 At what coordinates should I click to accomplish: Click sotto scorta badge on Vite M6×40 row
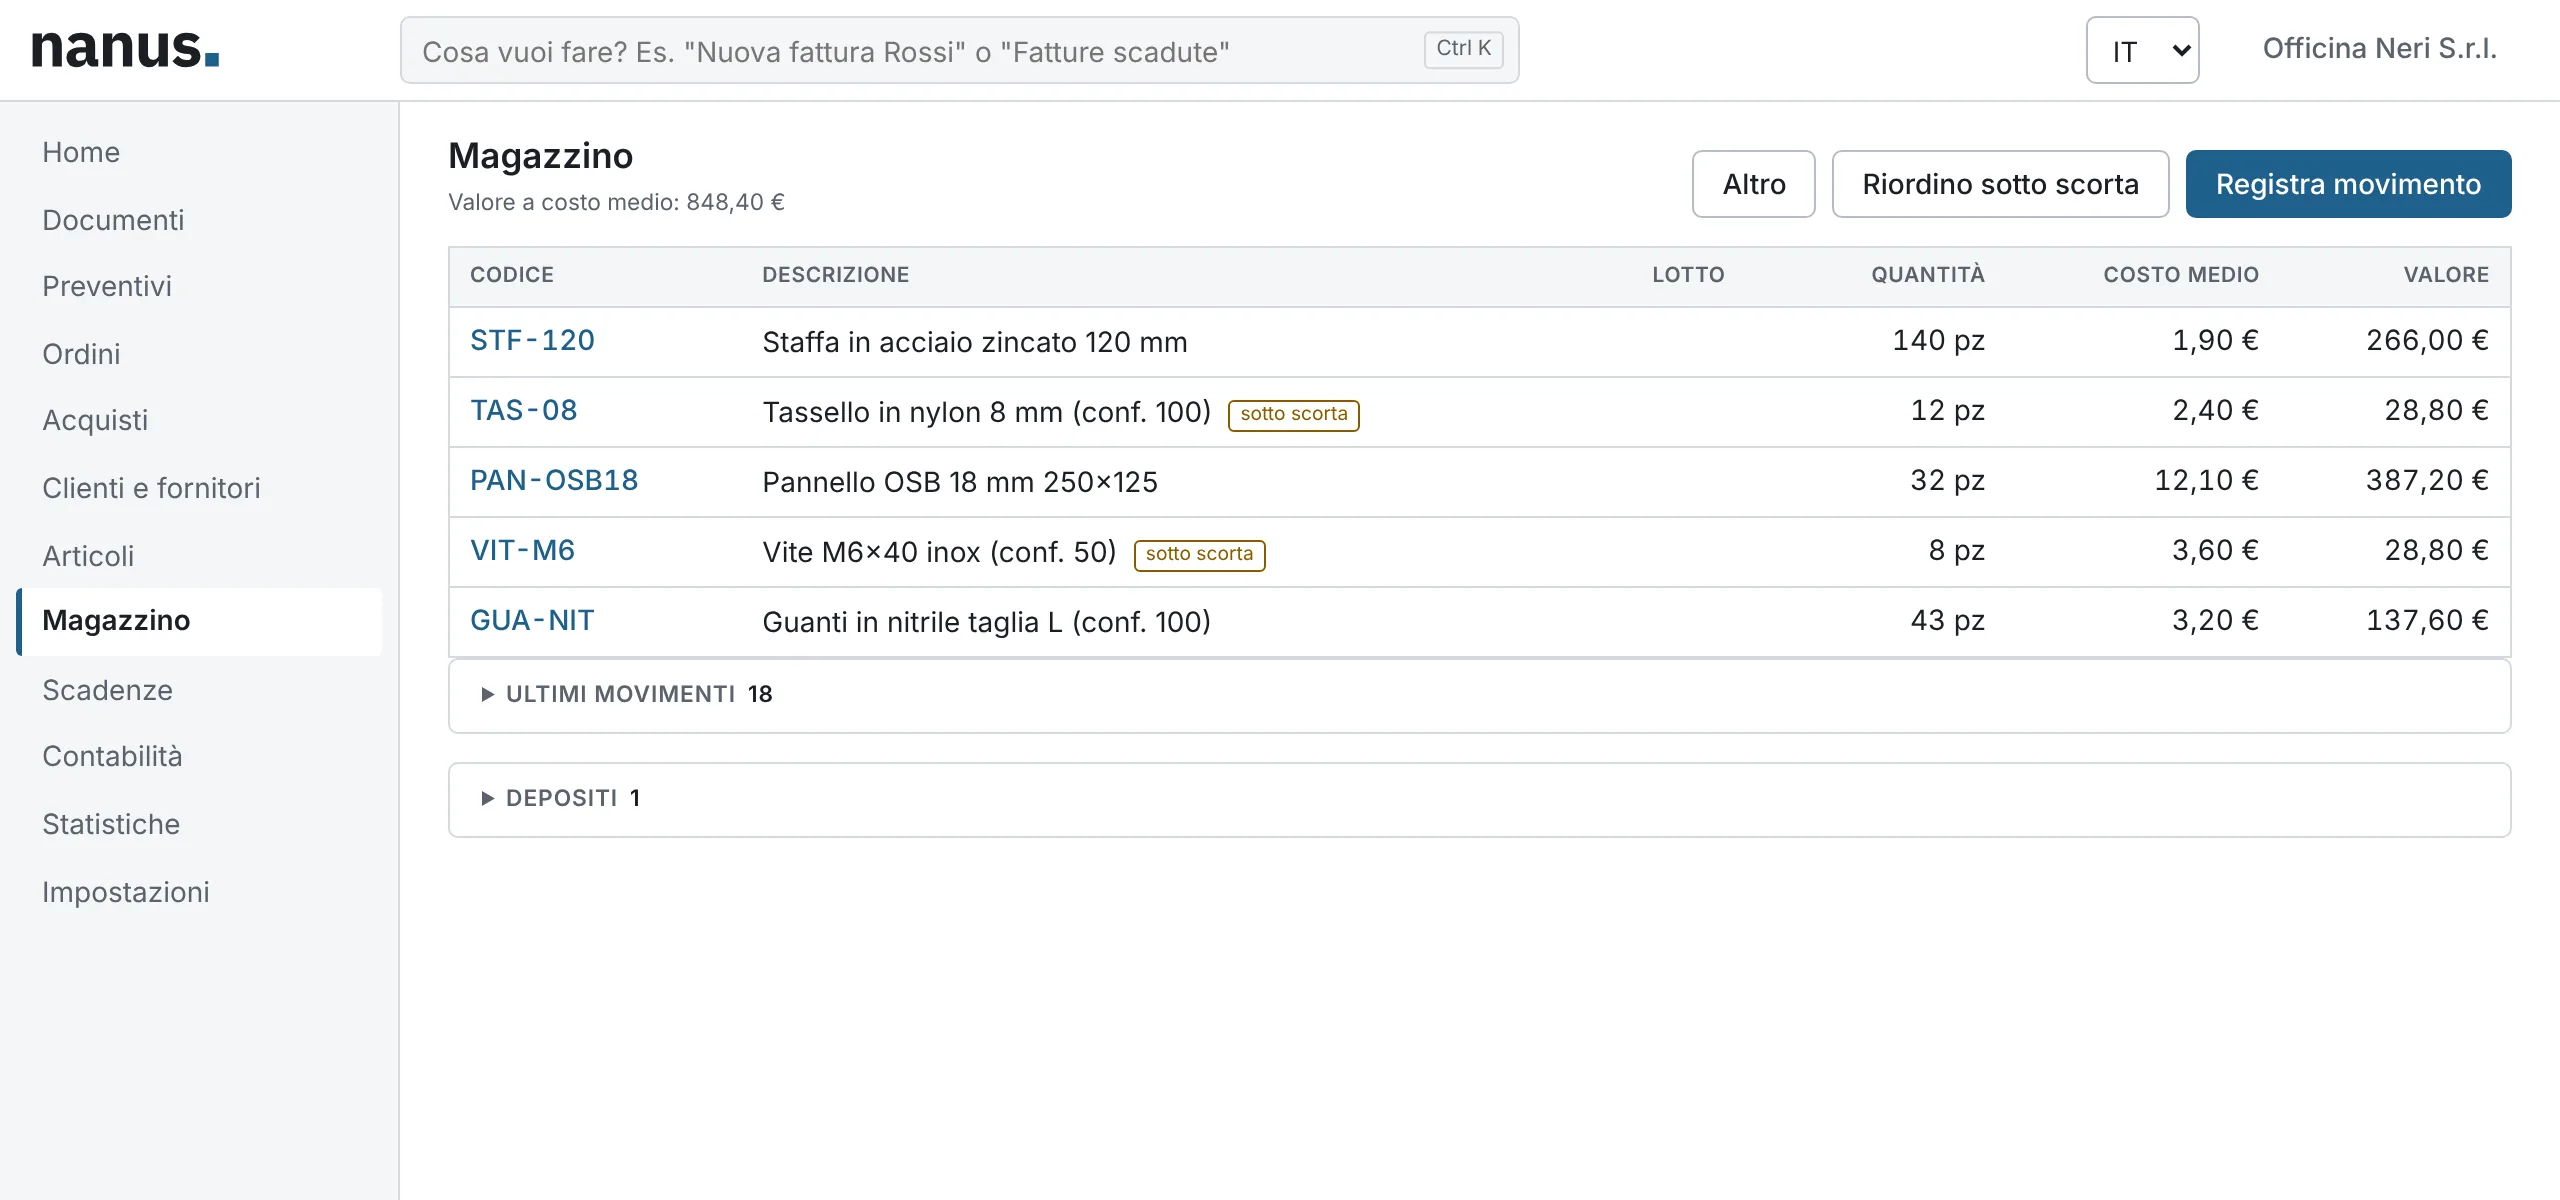[x=1199, y=554]
